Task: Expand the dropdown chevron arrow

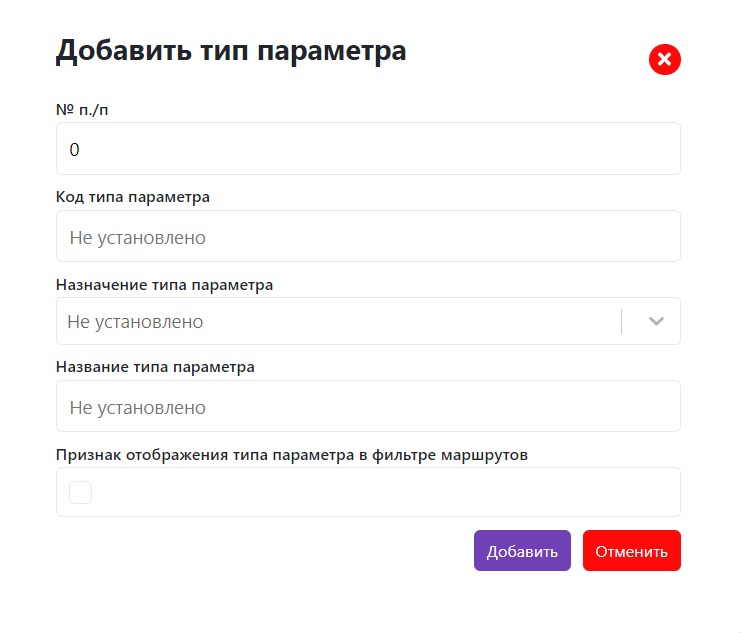Action: [x=656, y=322]
